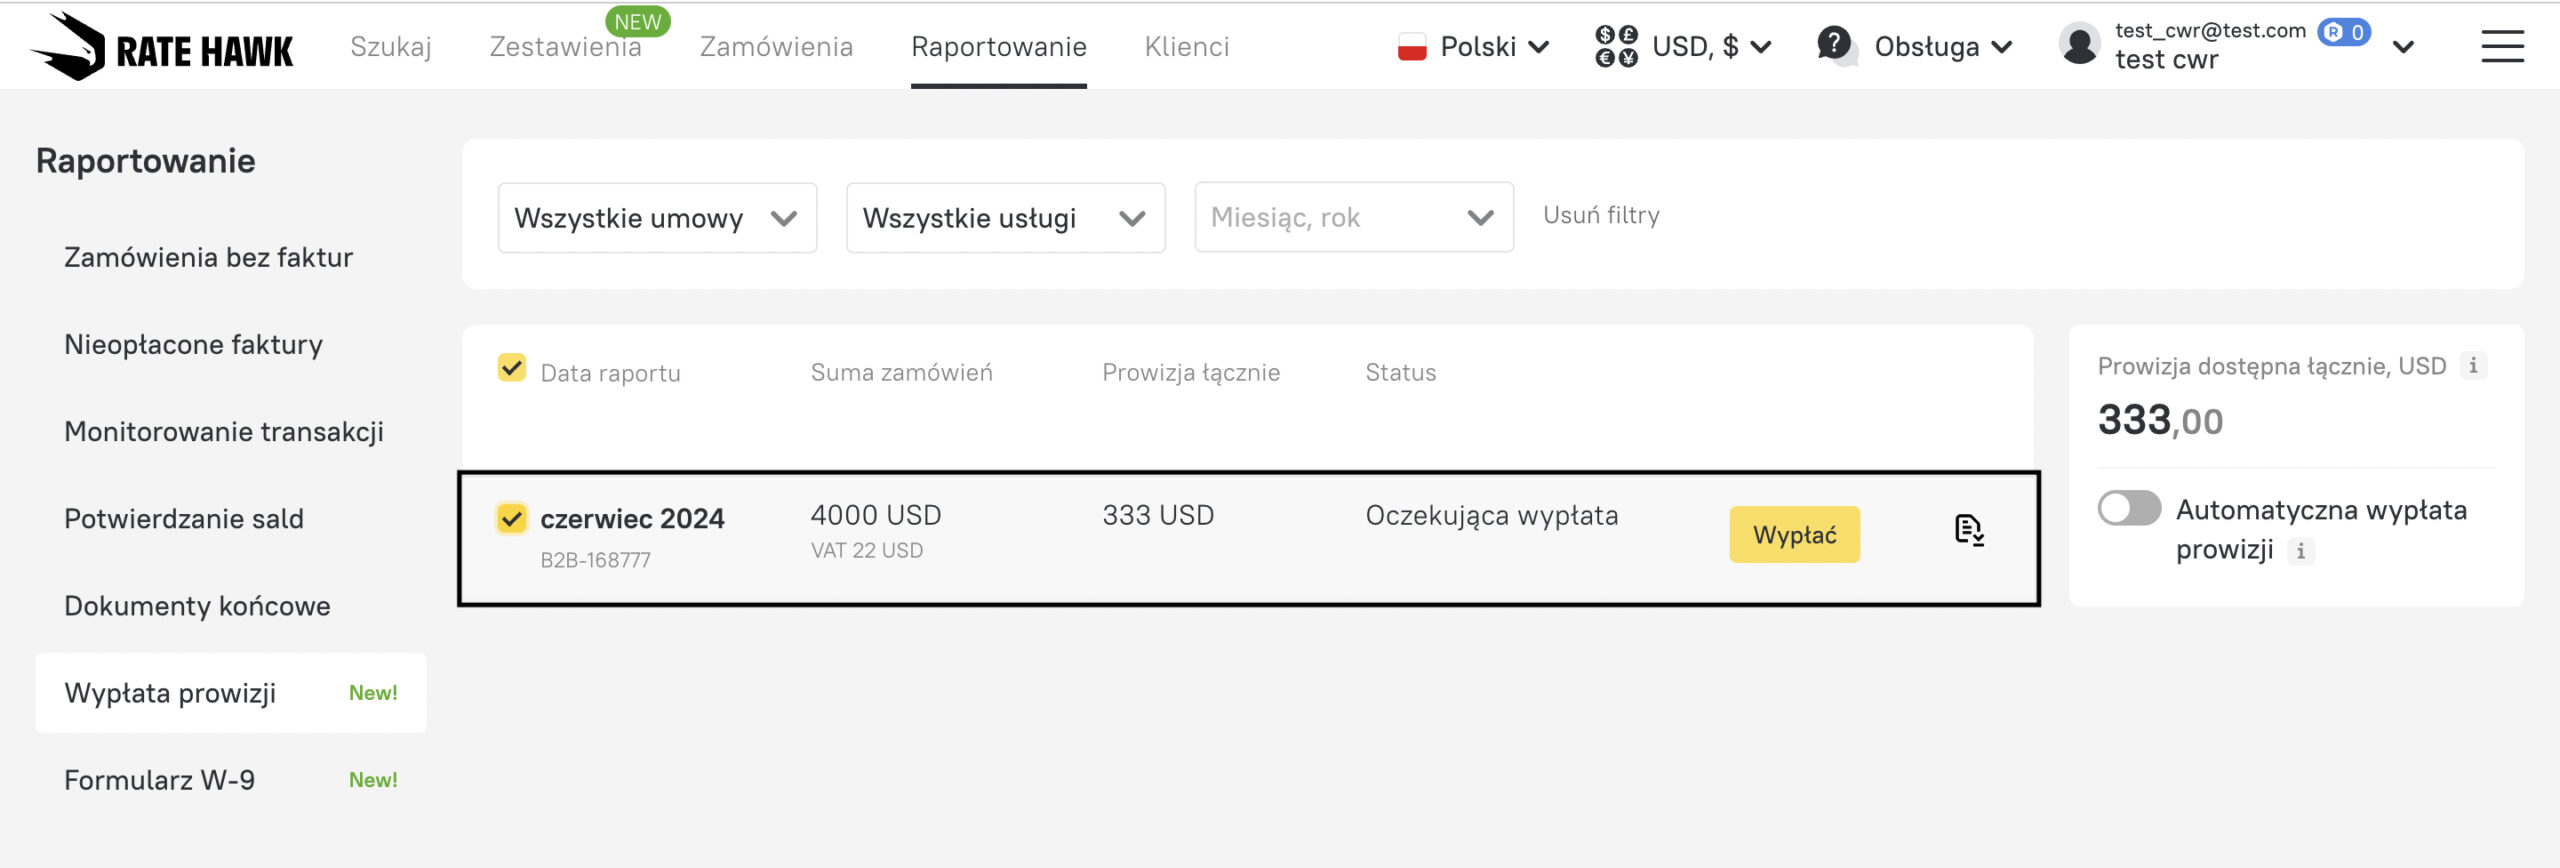
Task: Open the Miesiąc, rok date dropdown
Action: pos(1353,218)
